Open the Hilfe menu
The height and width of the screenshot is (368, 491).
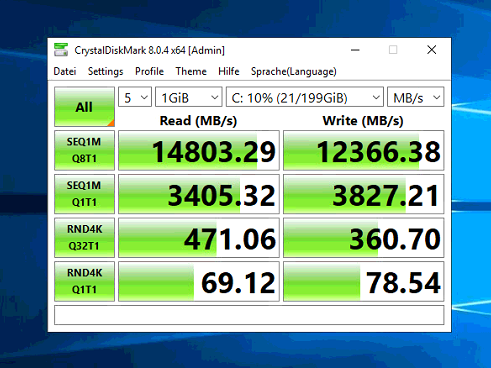click(229, 71)
